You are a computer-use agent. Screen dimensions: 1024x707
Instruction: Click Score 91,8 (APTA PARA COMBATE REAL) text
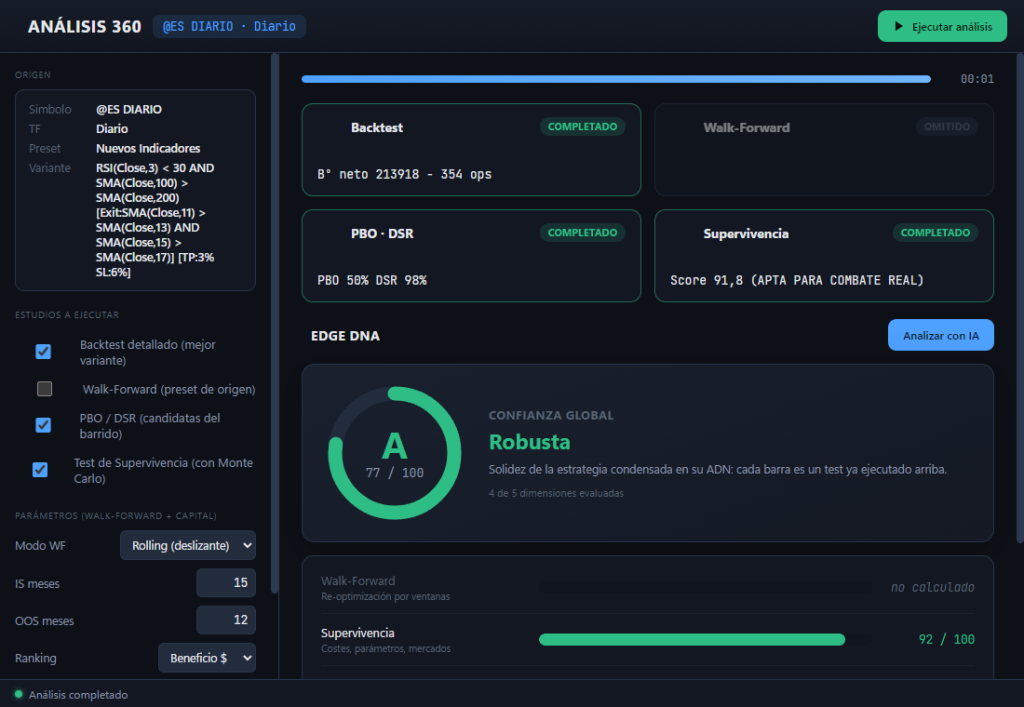point(797,280)
